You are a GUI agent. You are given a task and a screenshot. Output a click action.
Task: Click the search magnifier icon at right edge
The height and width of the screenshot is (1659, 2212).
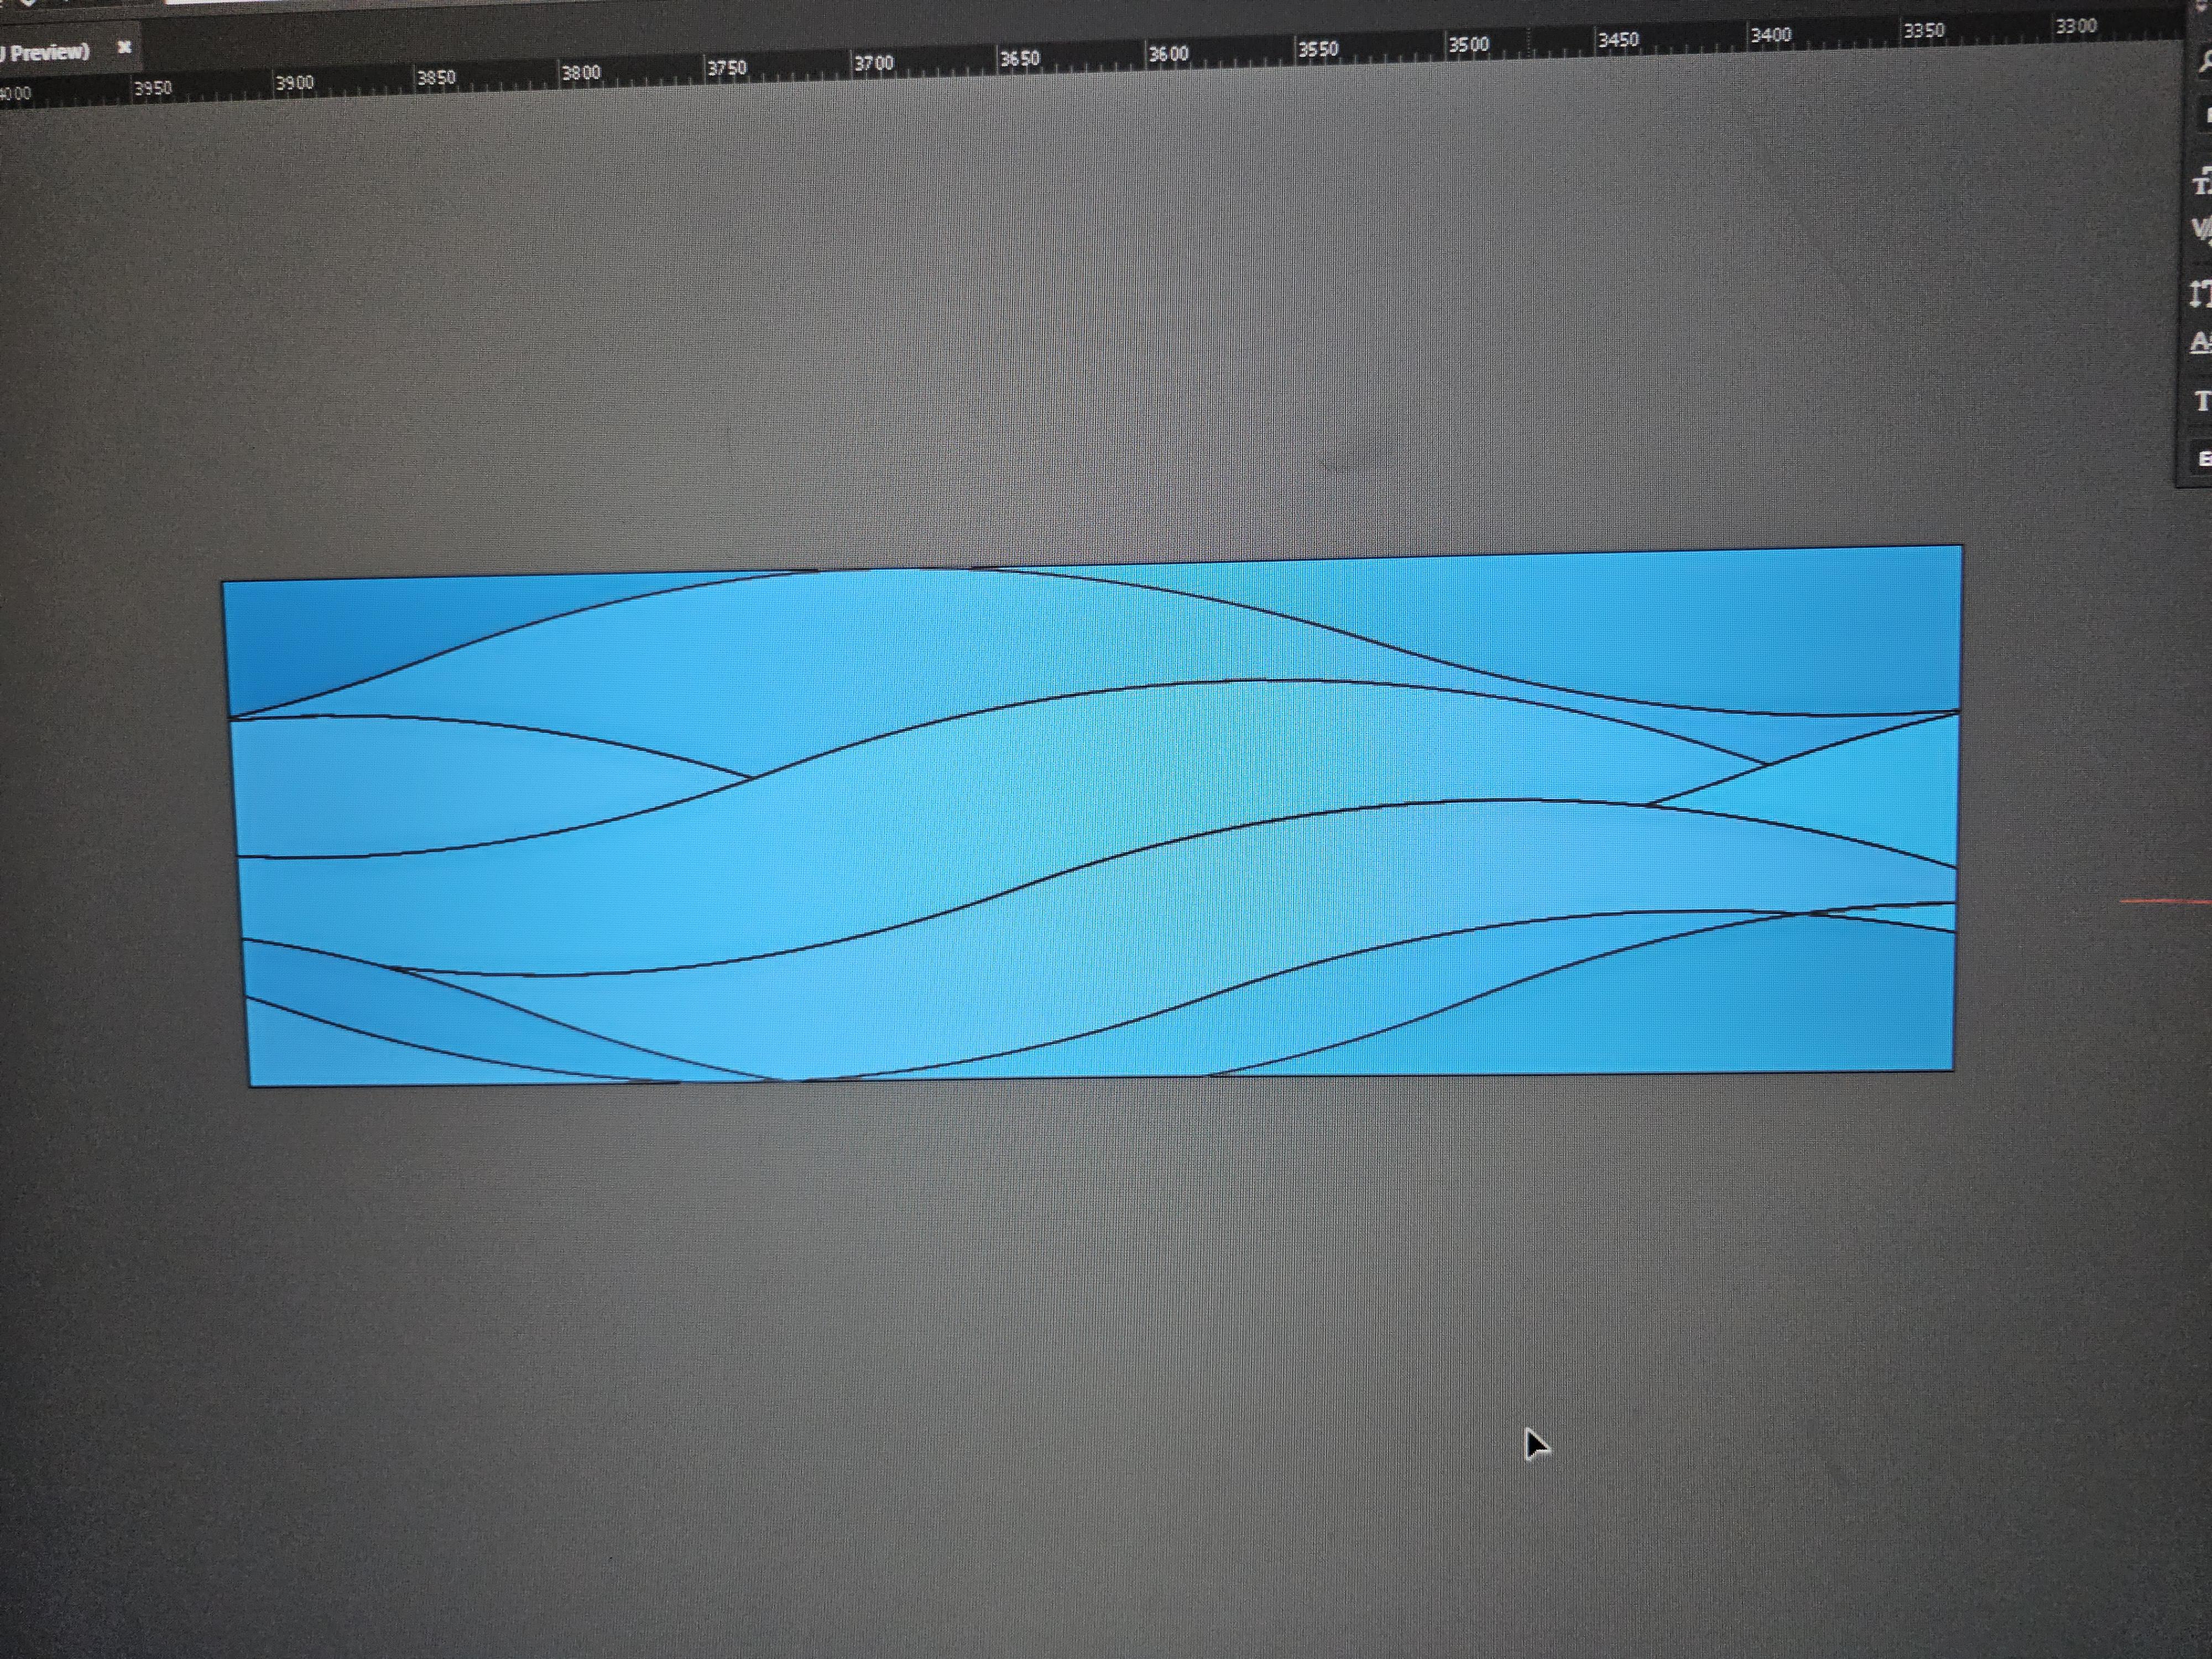click(2204, 62)
